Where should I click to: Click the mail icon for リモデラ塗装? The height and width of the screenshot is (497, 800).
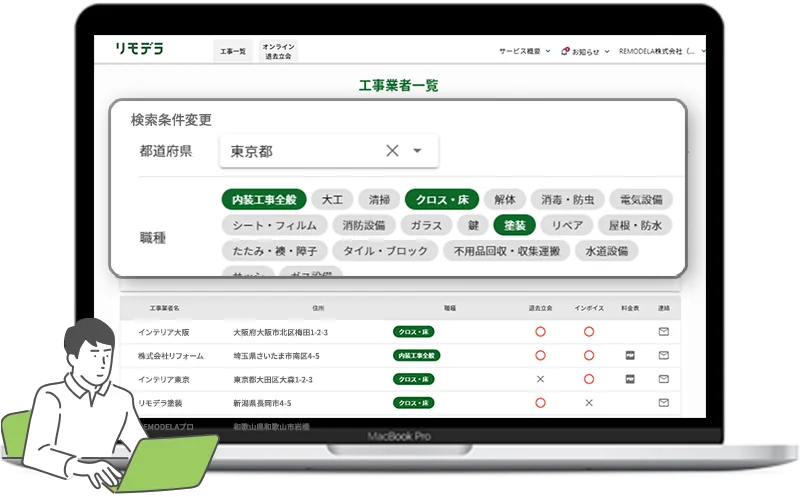point(663,403)
